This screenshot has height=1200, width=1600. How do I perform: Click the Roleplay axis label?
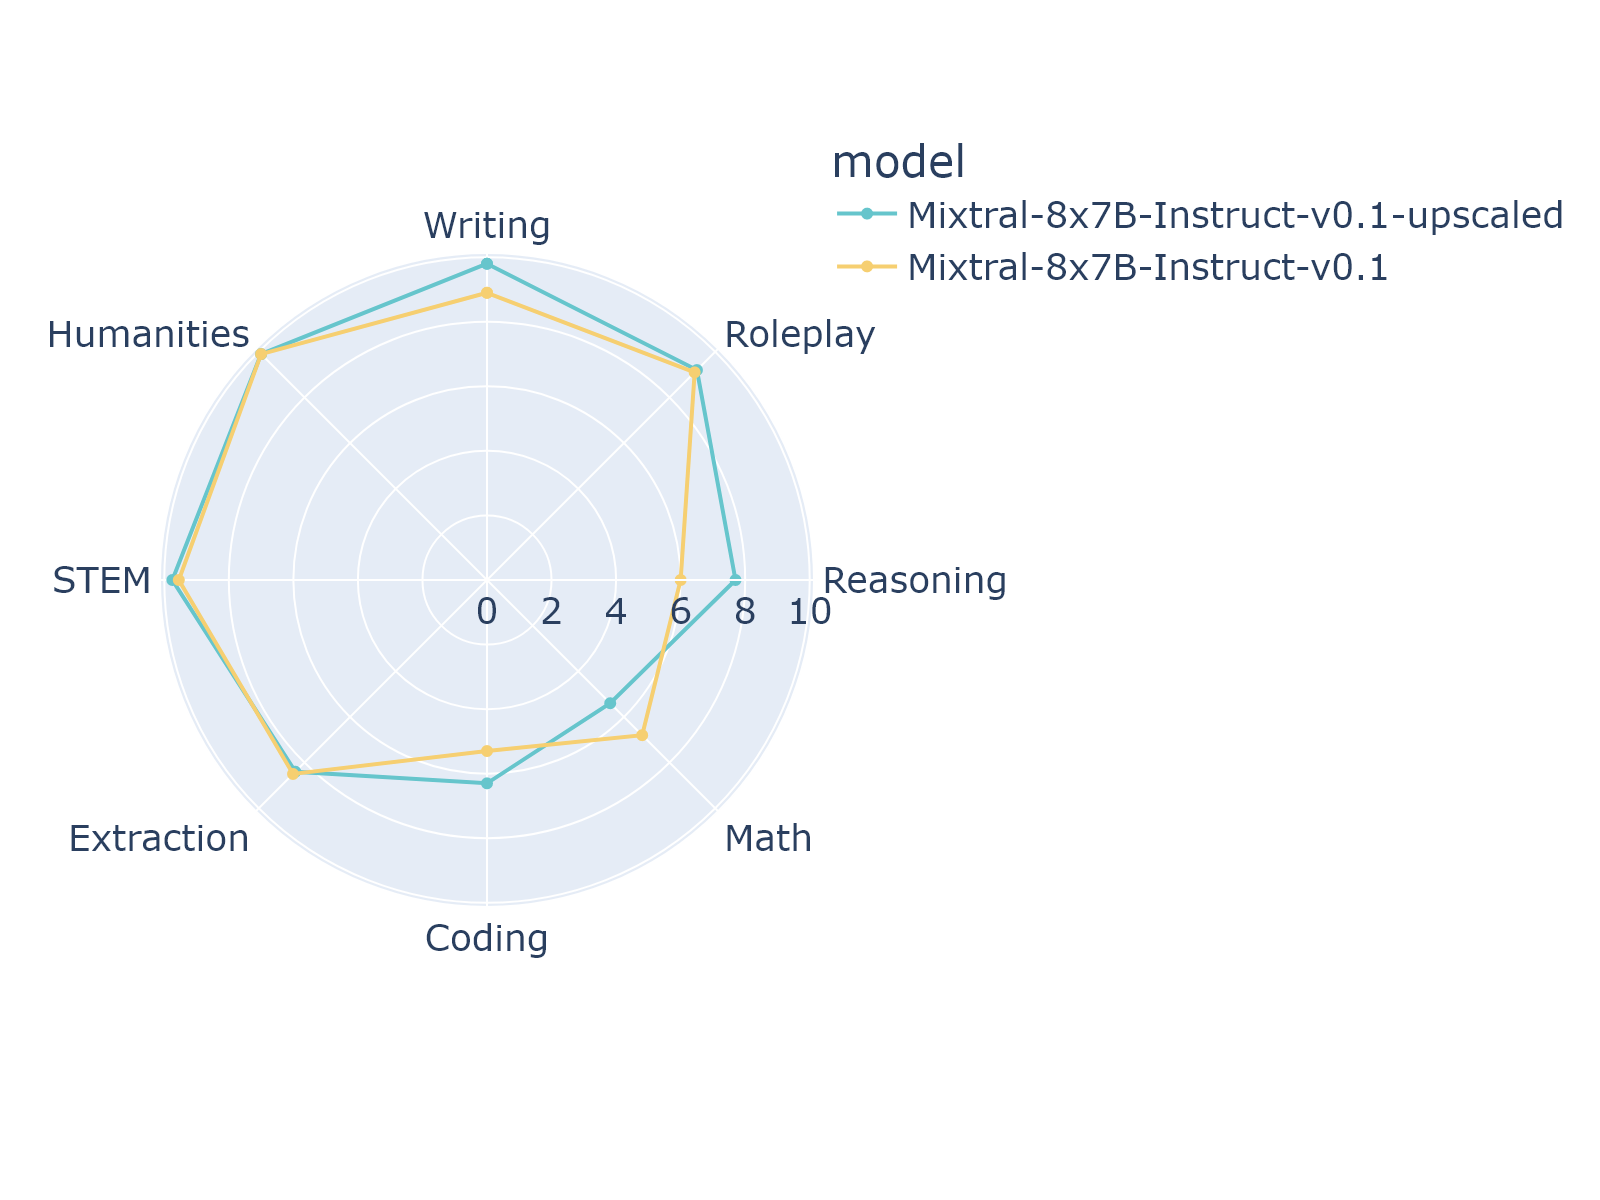pos(799,335)
